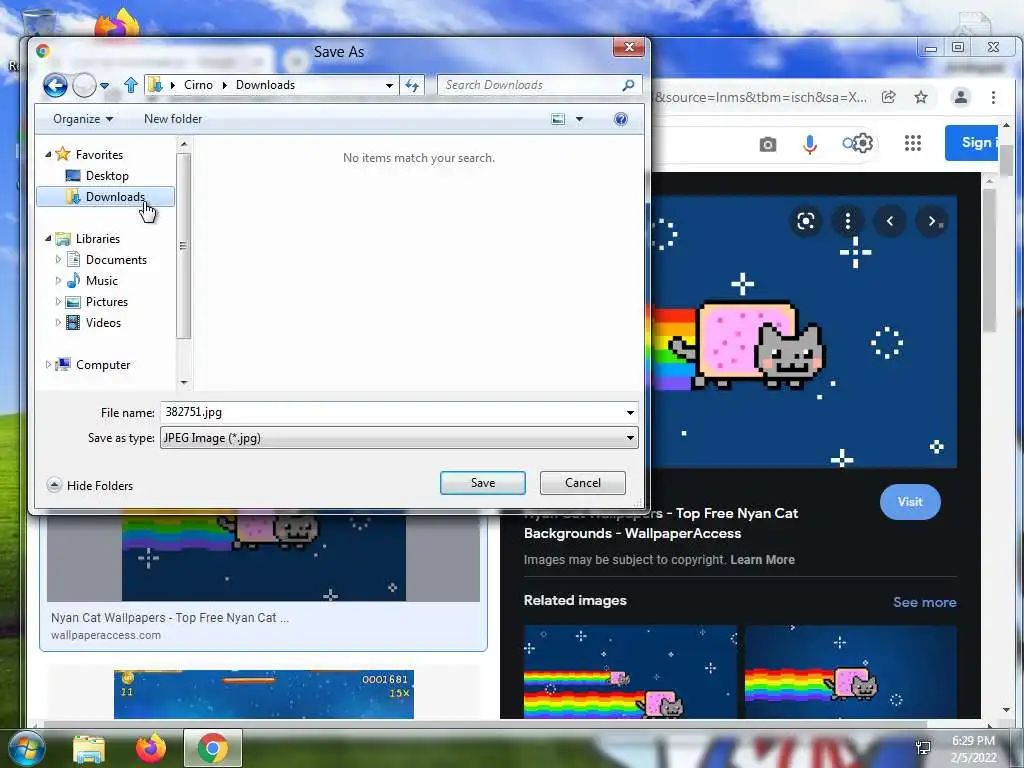Open File Explorer from taskbar
1024x768 pixels.
pyautogui.click(x=89, y=748)
